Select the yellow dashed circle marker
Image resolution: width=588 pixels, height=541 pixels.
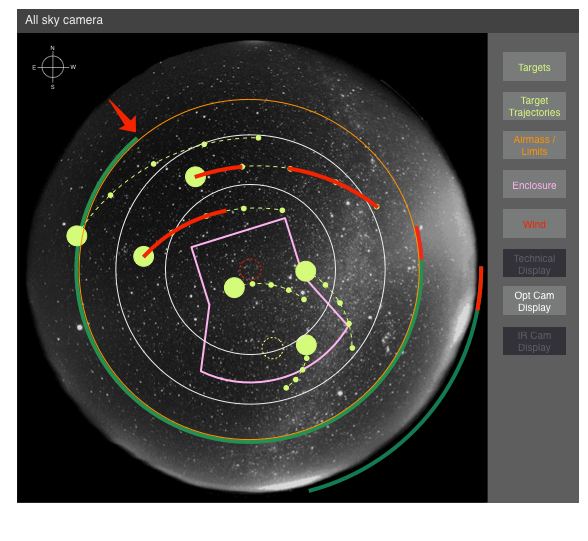coord(273,348)
